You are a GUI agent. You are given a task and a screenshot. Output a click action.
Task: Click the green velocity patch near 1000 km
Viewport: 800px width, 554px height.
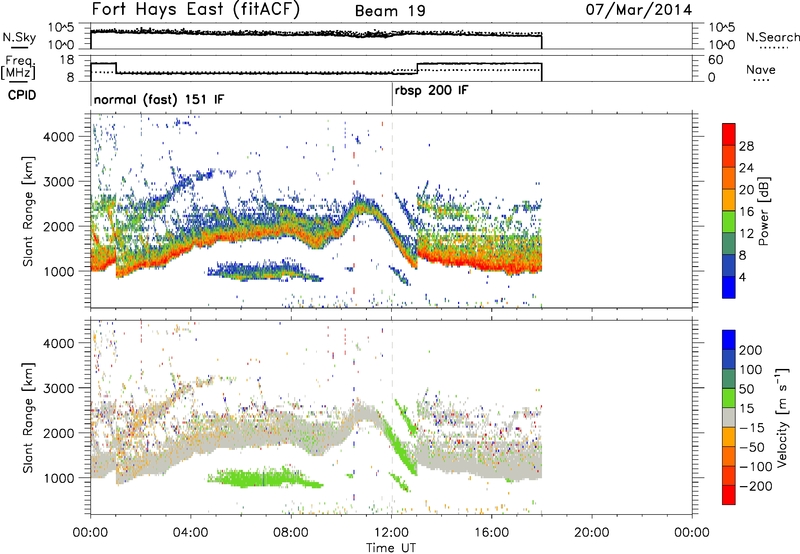coord(263,478)
